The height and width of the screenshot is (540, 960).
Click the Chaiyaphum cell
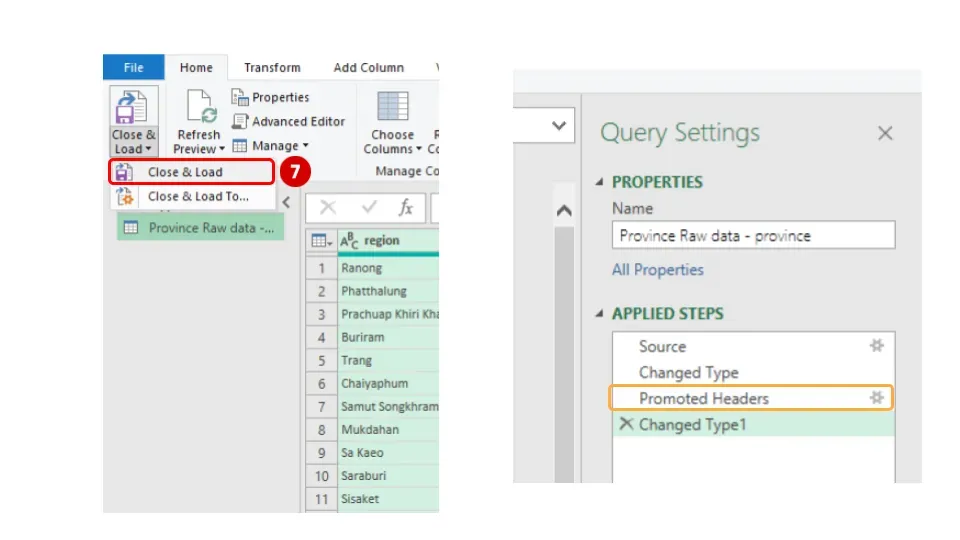coord(388,384)
